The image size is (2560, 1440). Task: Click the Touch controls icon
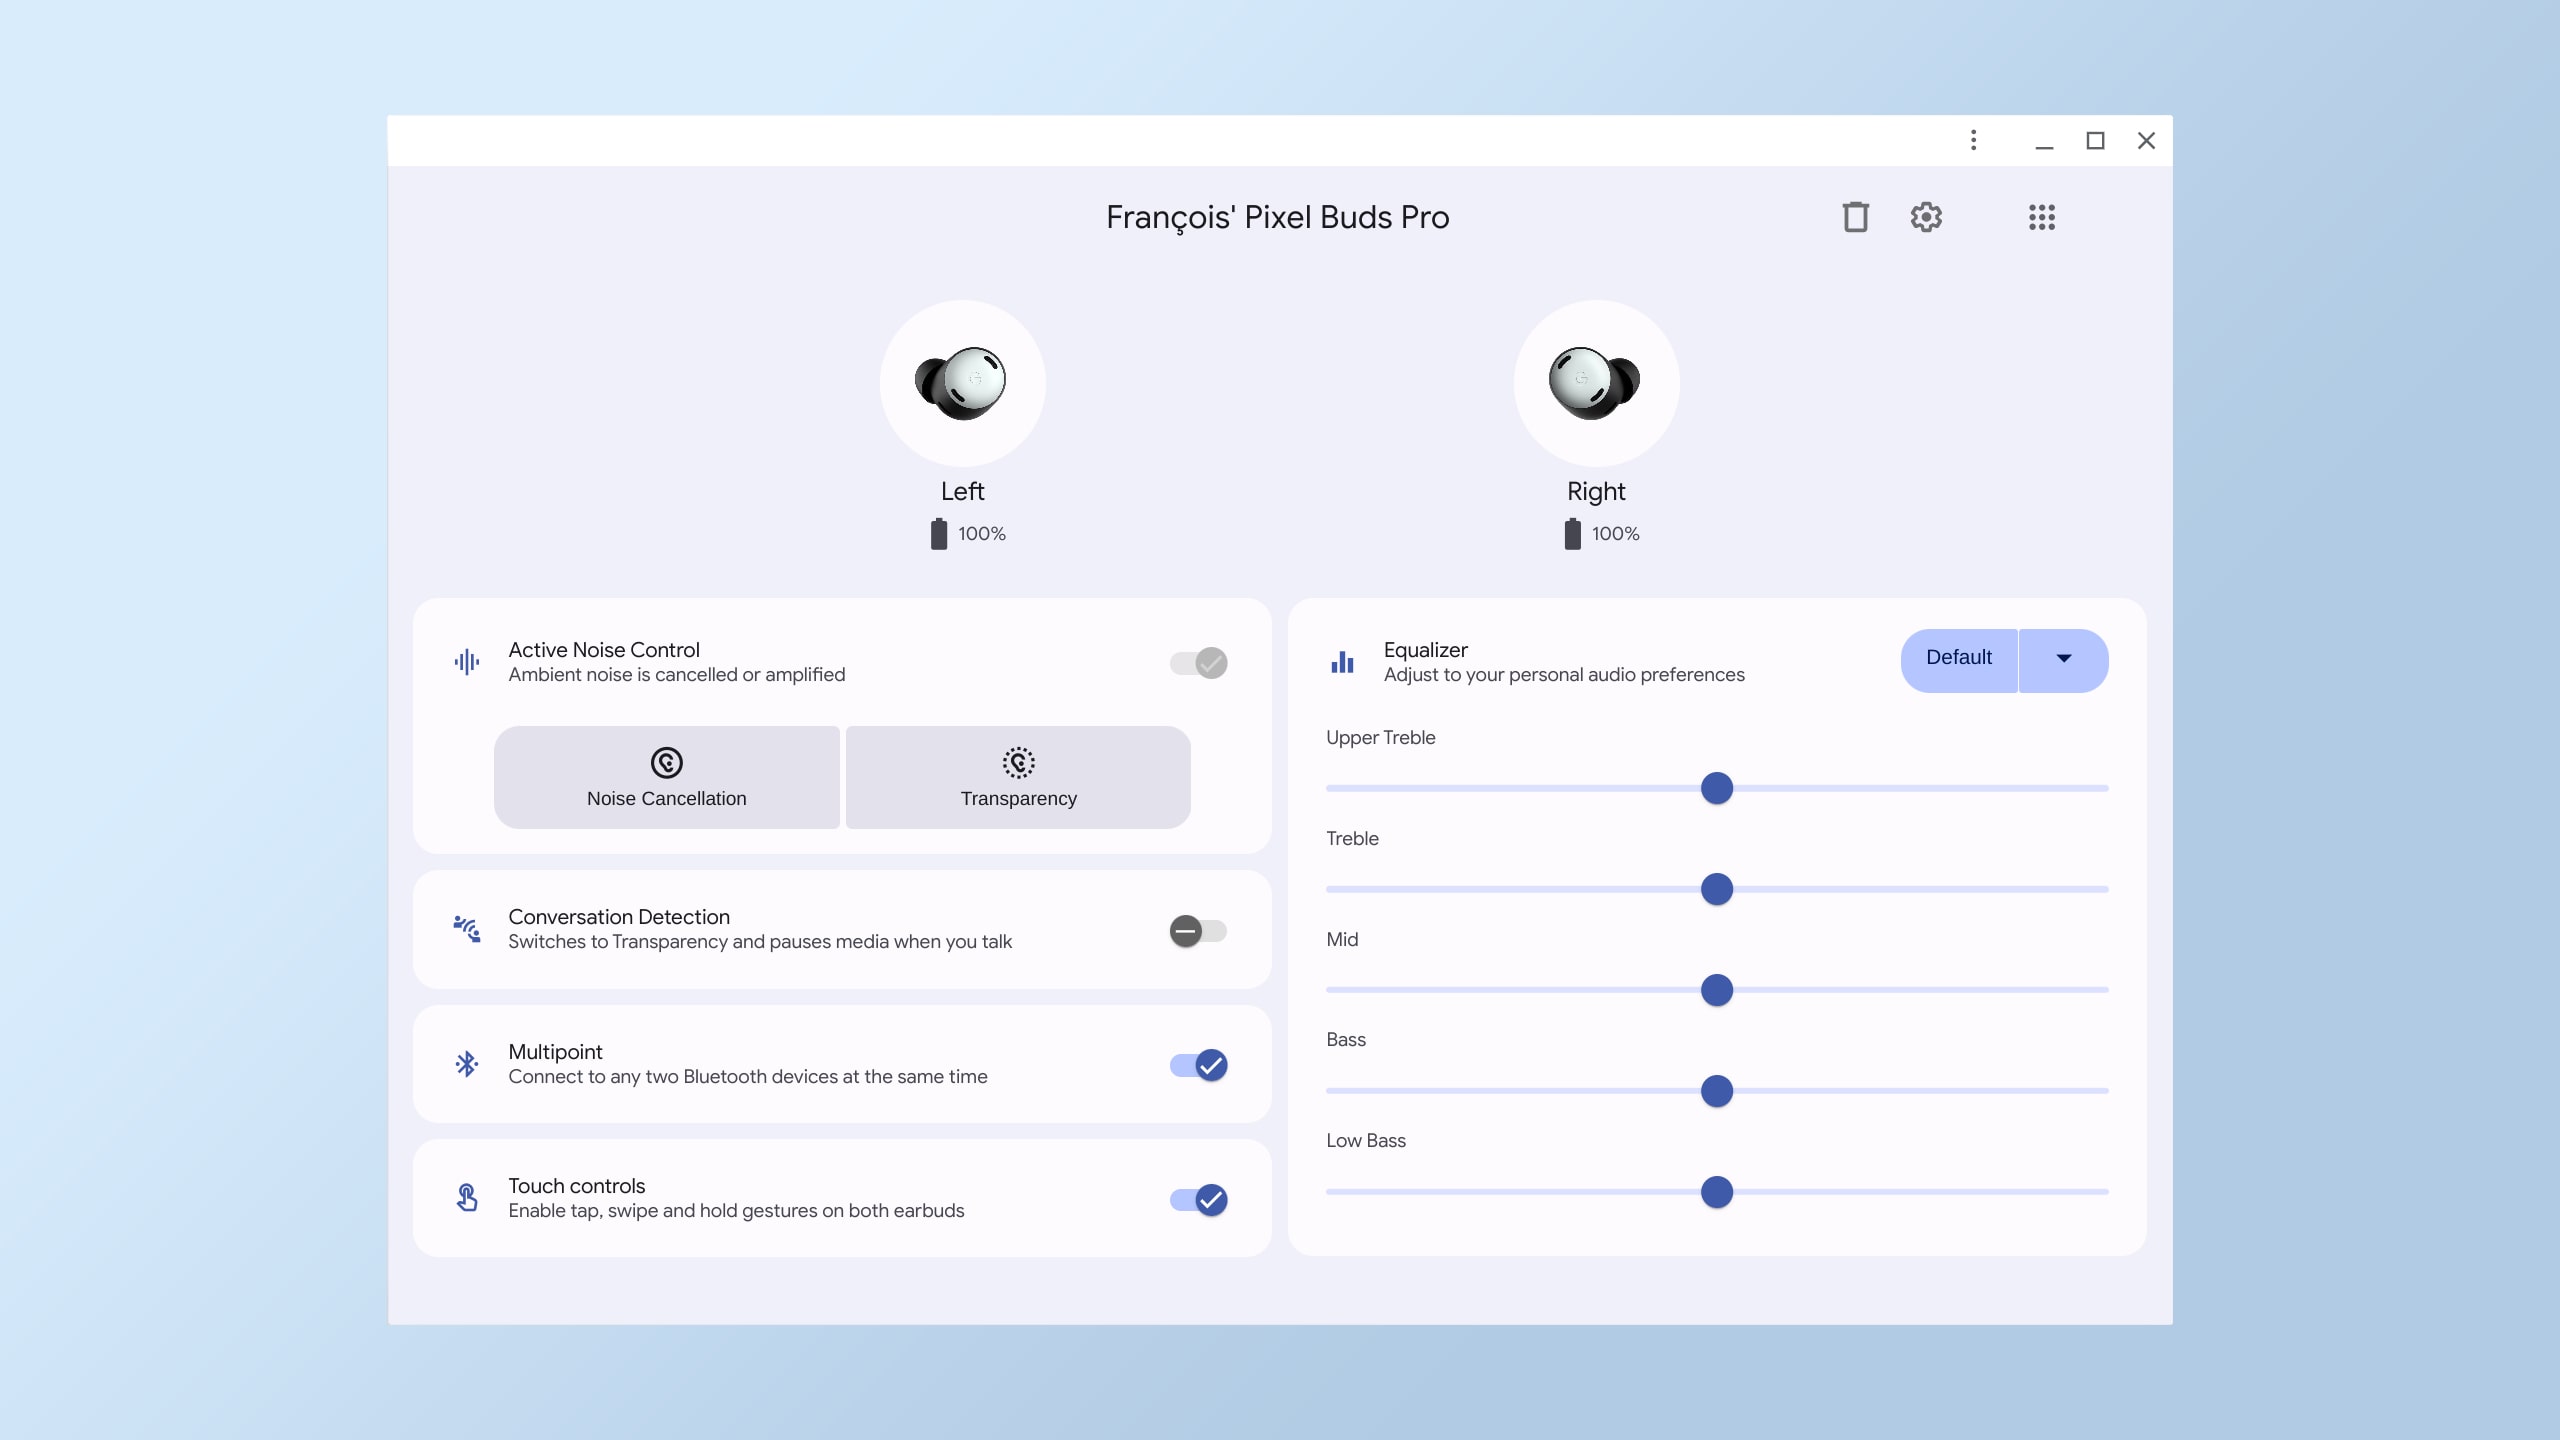pos(466,1197)
